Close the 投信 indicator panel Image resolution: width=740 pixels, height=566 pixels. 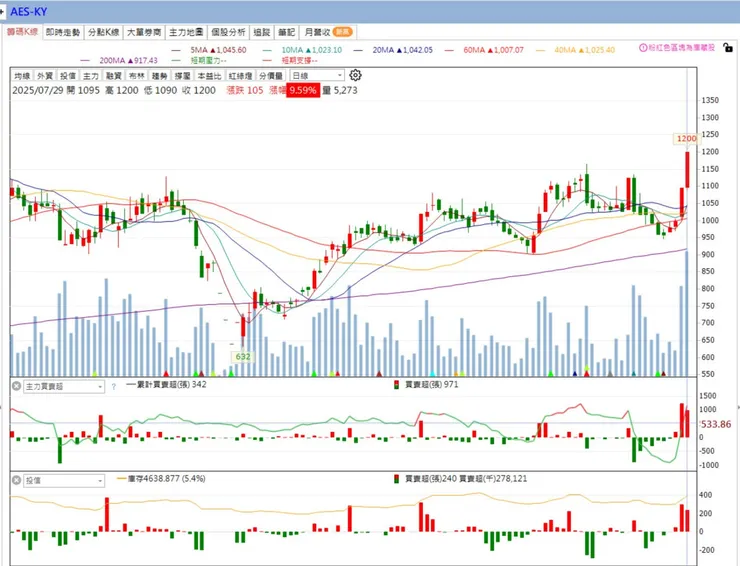[x=16, y=480]
